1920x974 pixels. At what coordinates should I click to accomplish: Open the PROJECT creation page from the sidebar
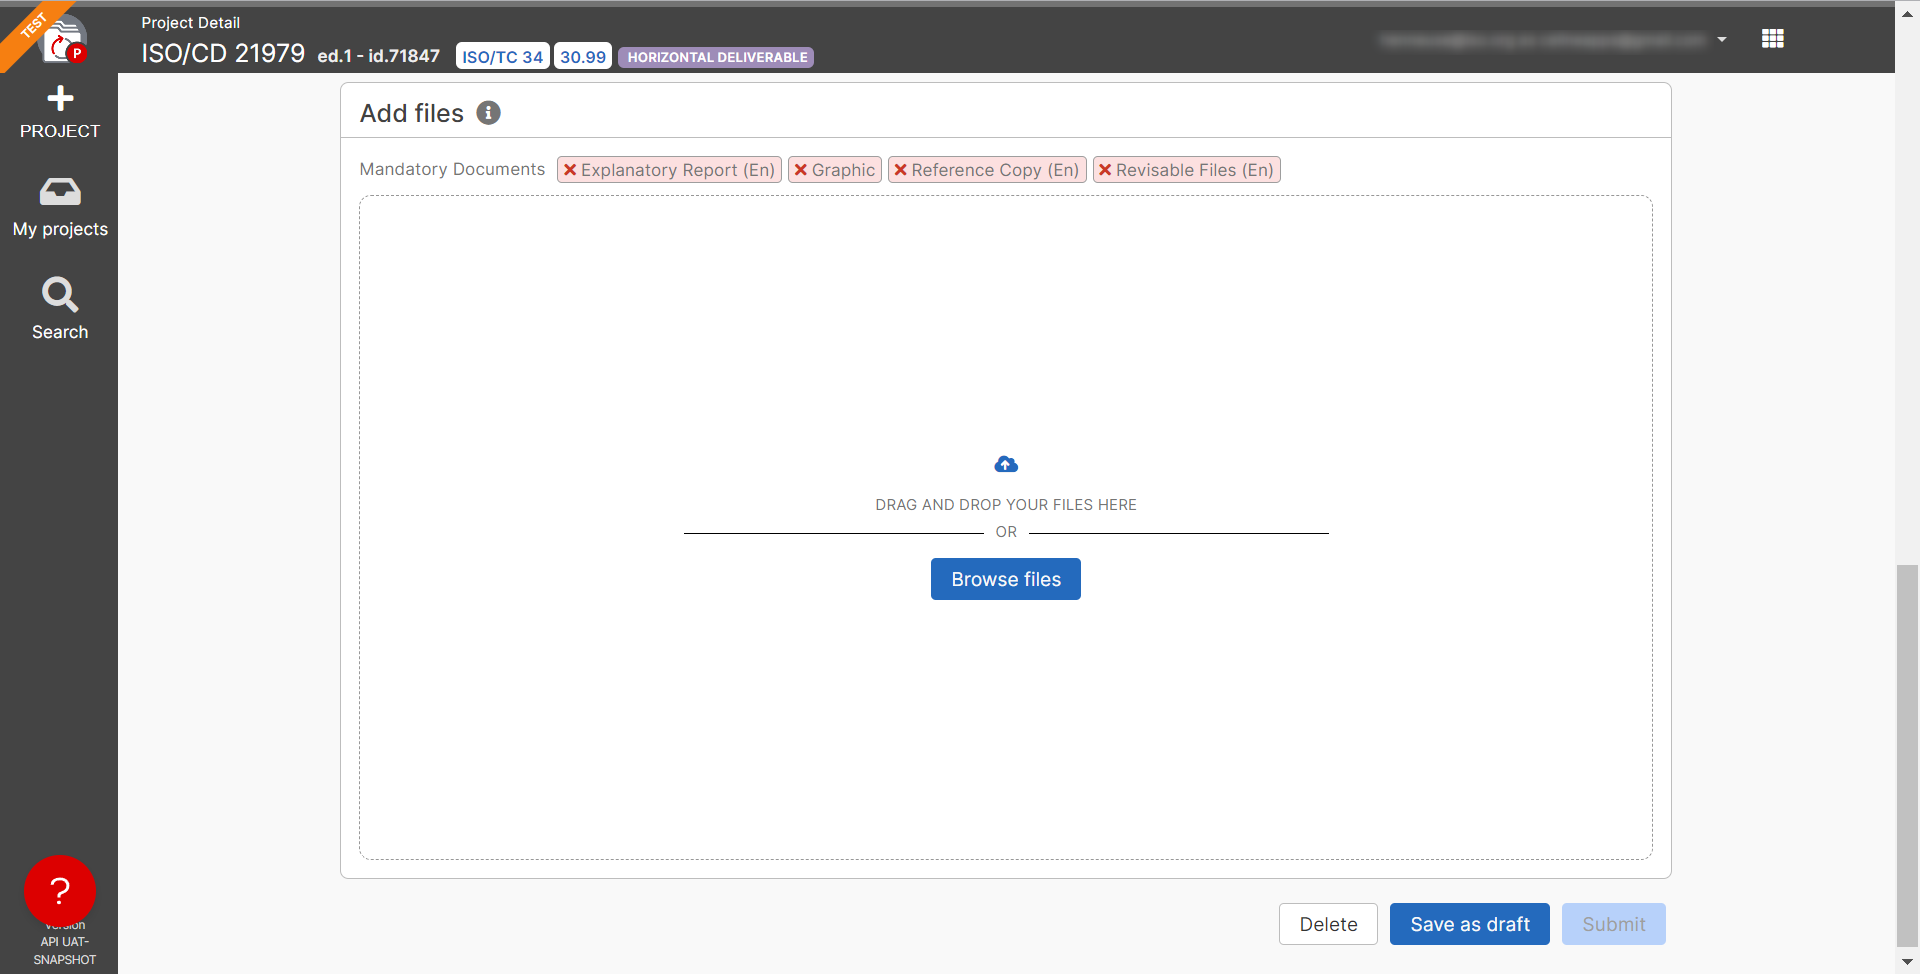pyautogui.click(x=60, y=112)
